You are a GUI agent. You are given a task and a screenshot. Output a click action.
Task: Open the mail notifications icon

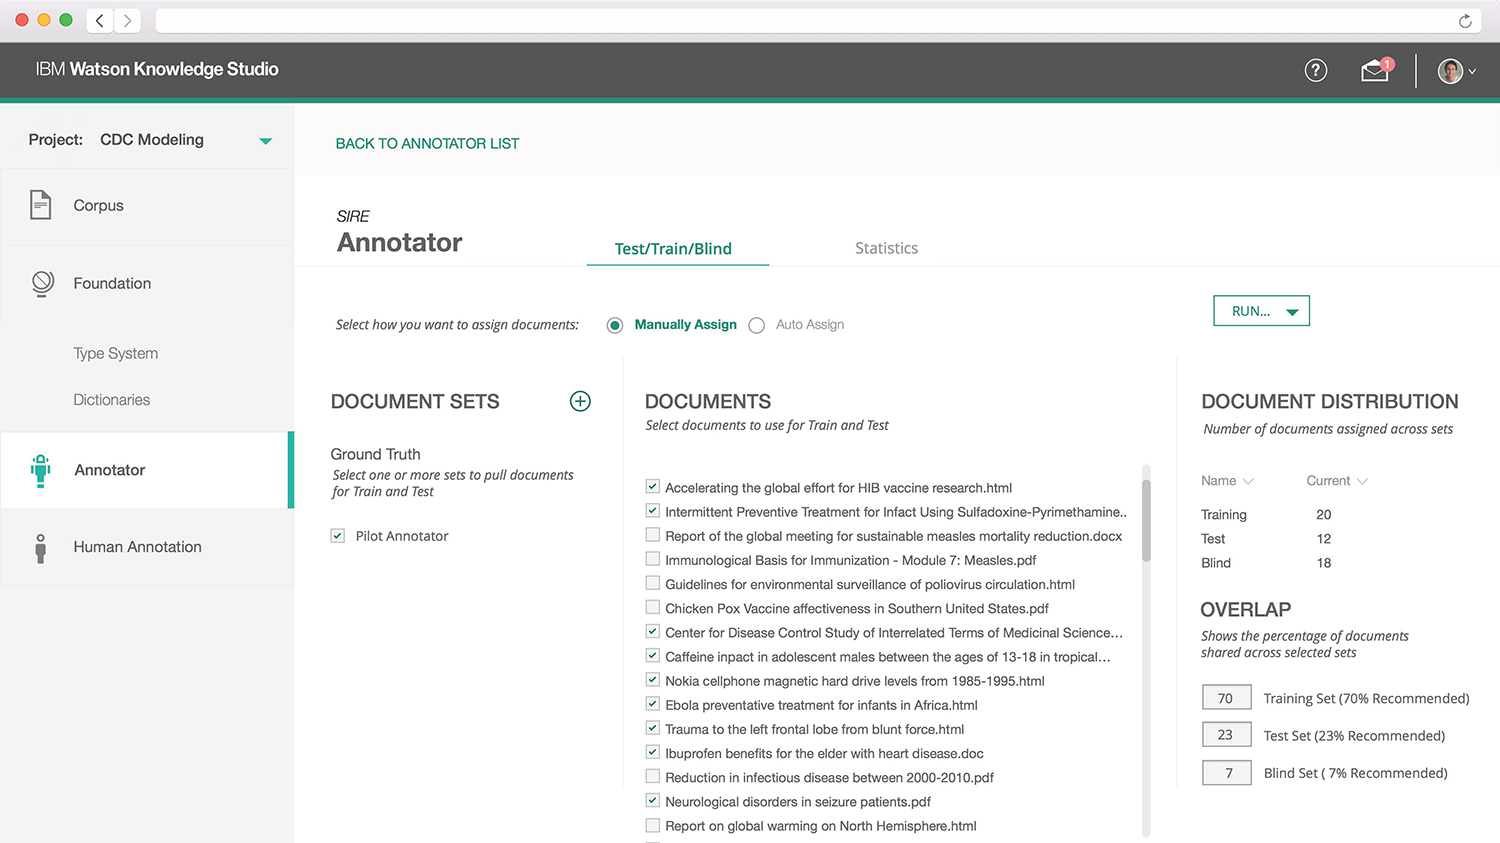click(1376, 70)
